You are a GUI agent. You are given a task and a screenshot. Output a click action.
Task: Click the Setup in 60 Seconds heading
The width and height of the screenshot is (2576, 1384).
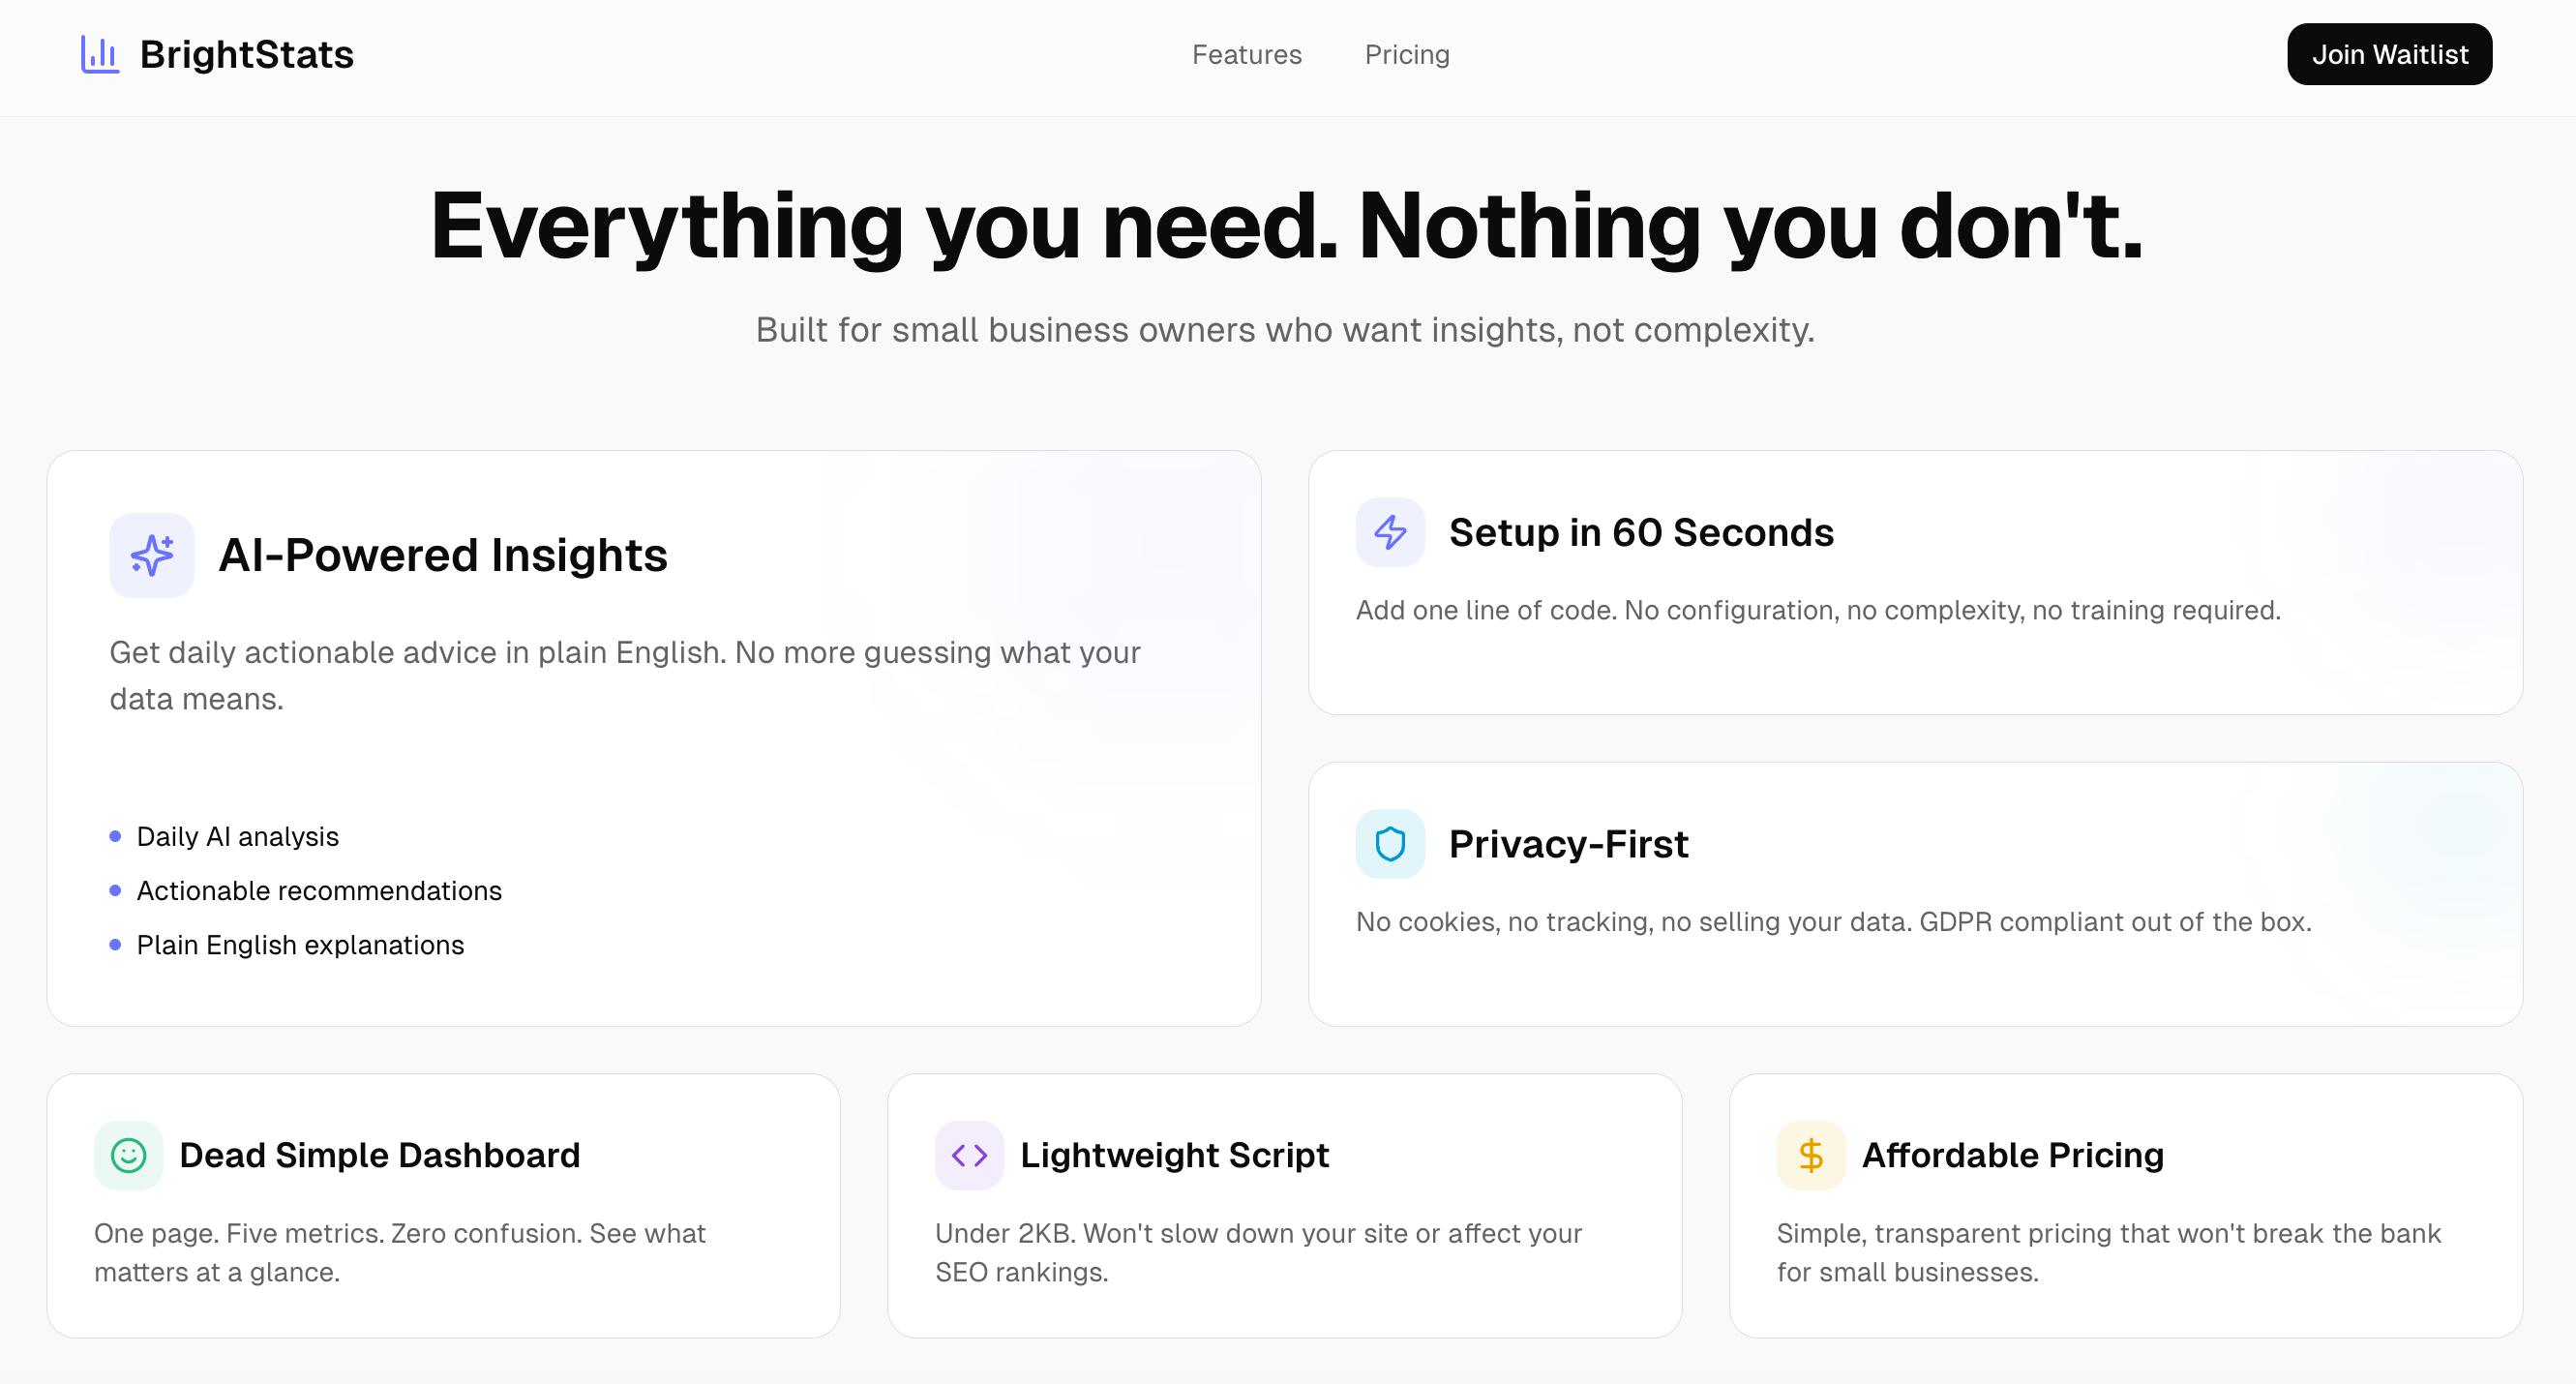tap(1641, 532)
